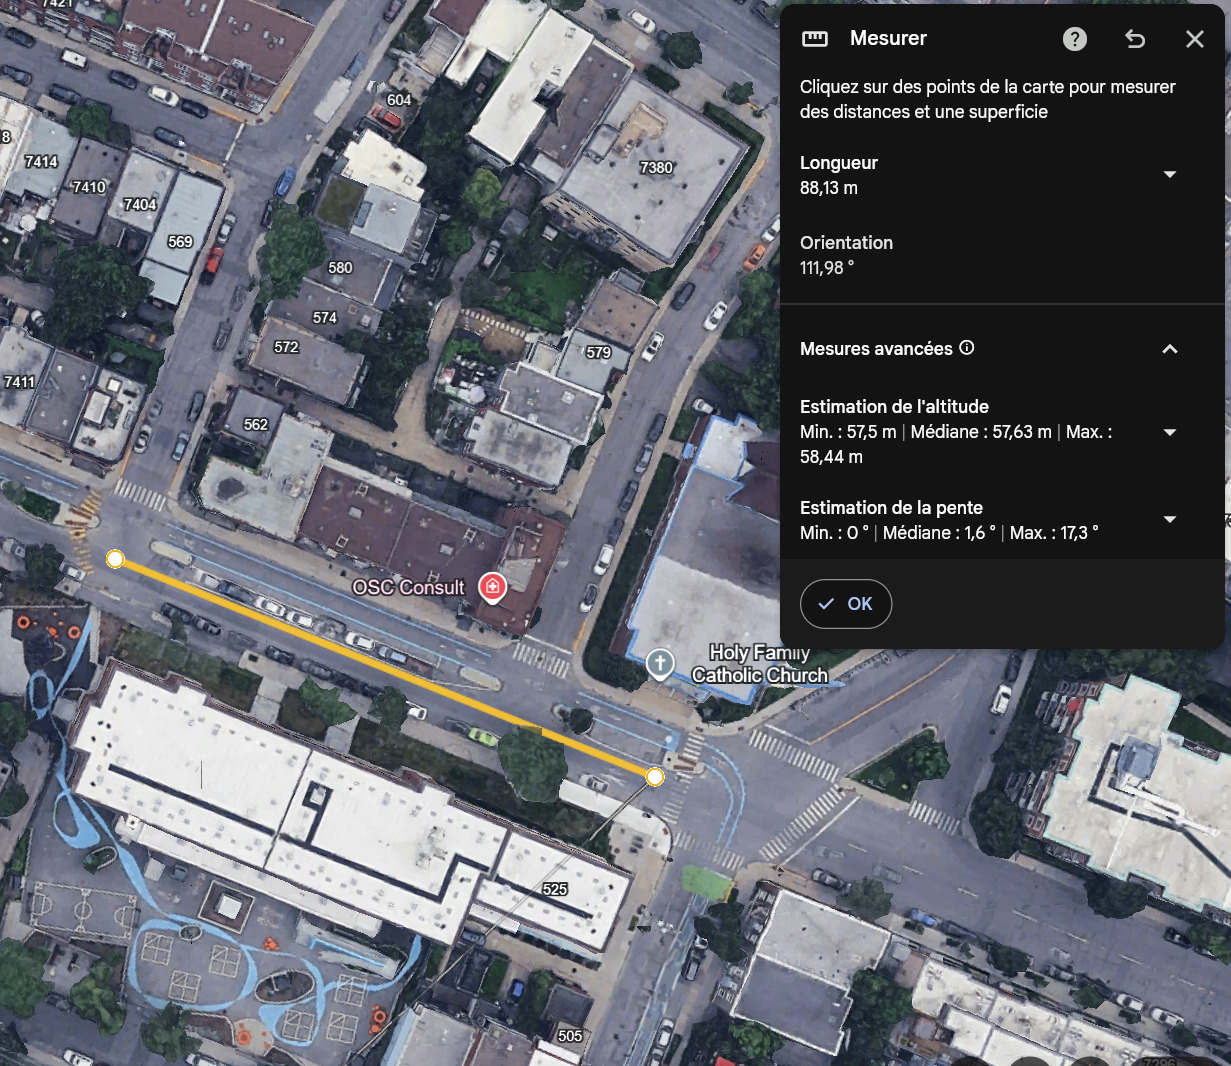Close the Mesurer panel
Viewport: 1231px width, 1066px height.
pyautogui.click(x=1195, y=39)
